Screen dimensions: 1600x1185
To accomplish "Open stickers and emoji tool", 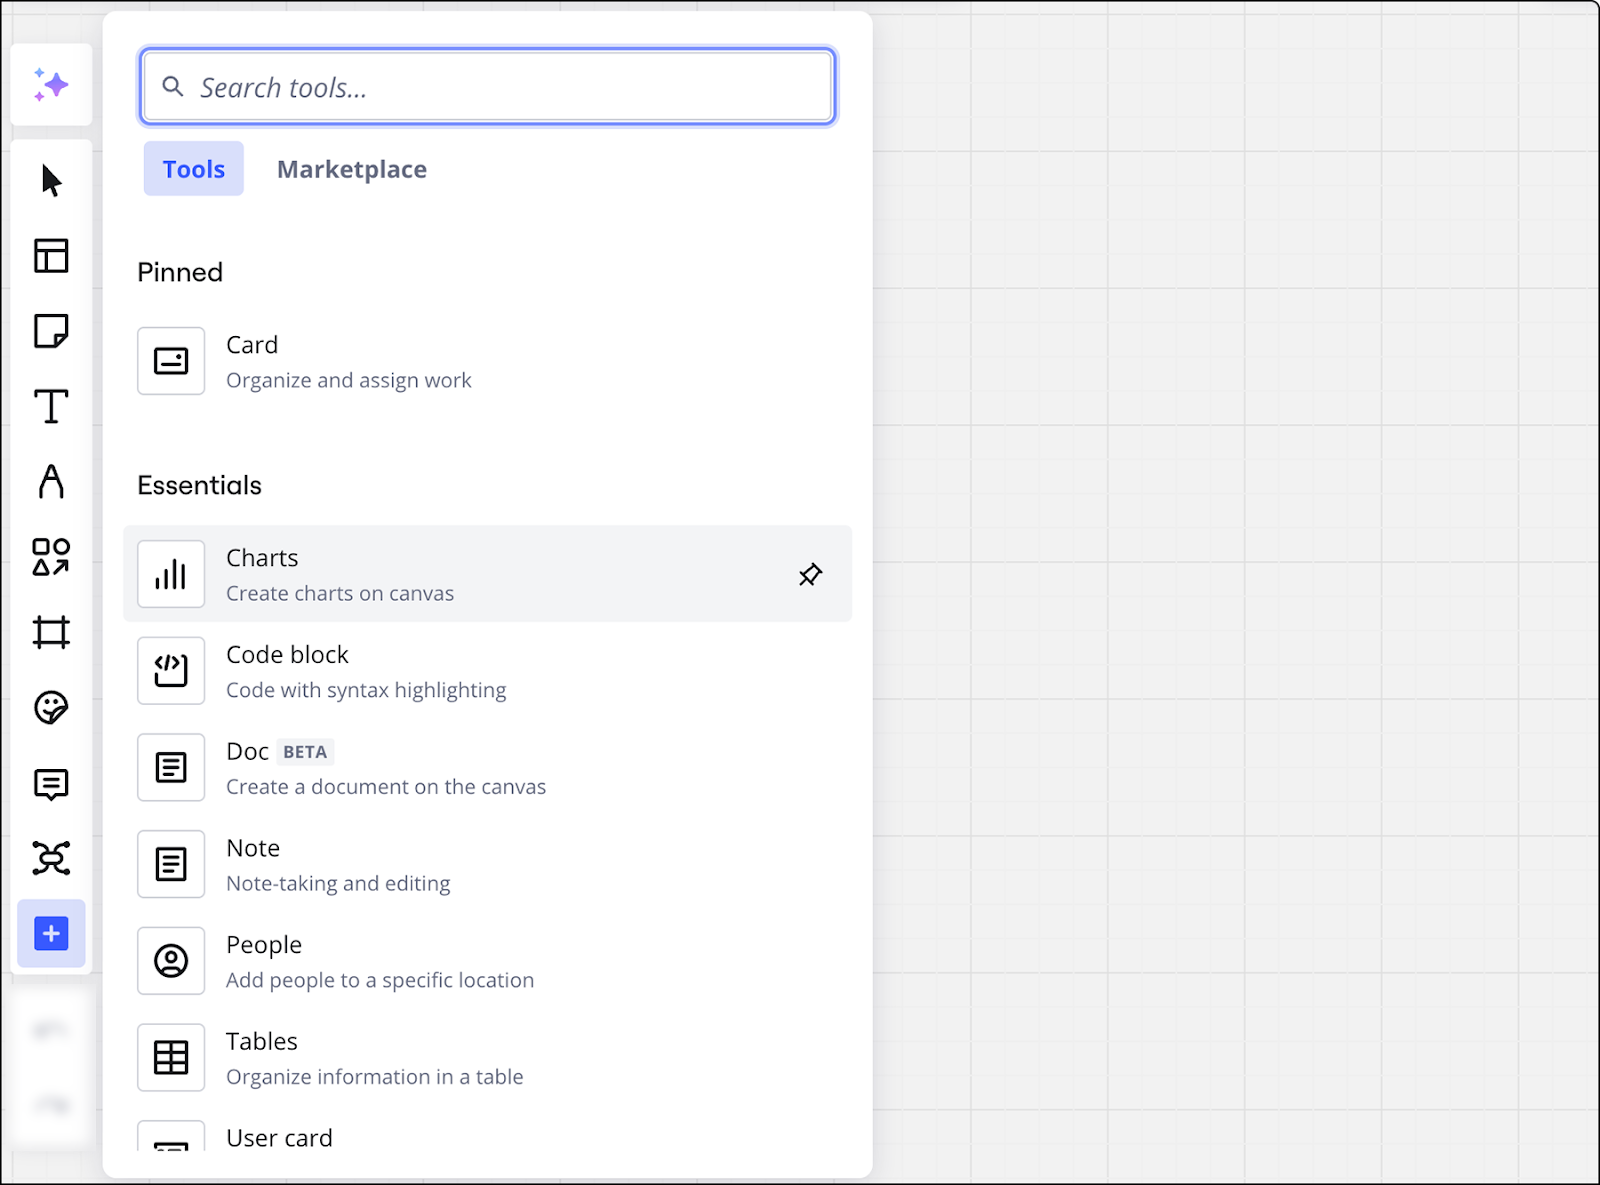I will coord(51,708).
